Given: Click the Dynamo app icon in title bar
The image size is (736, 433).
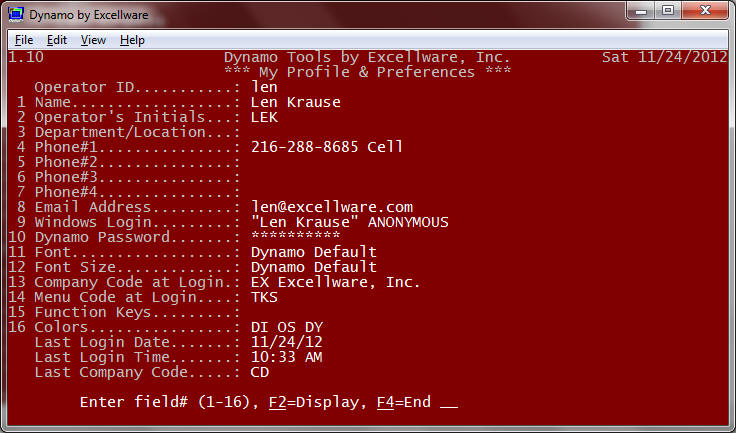Looking at the screenshot, I should tap(16, 13).
